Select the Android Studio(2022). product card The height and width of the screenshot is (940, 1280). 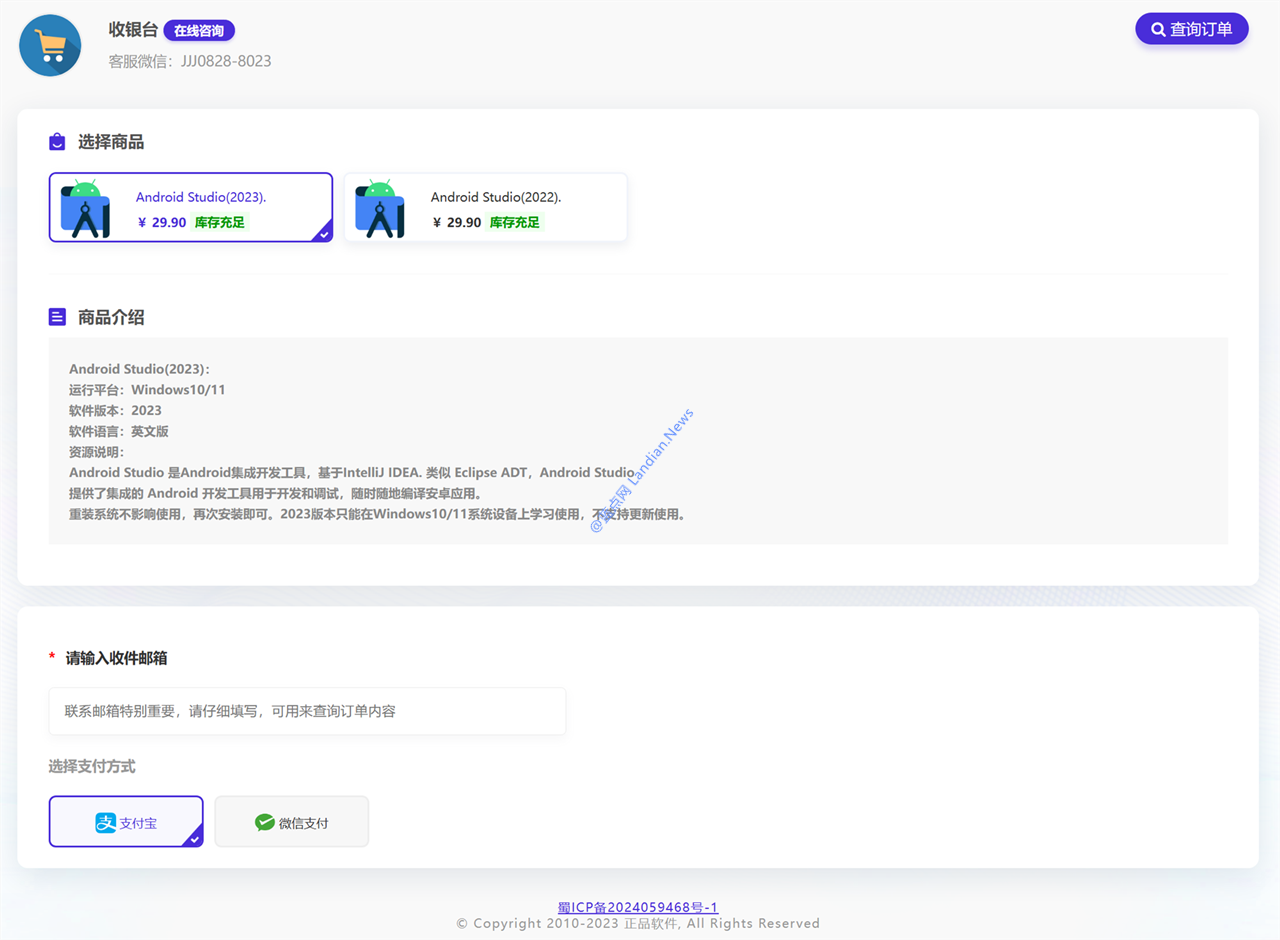click(x=486, y=207)
